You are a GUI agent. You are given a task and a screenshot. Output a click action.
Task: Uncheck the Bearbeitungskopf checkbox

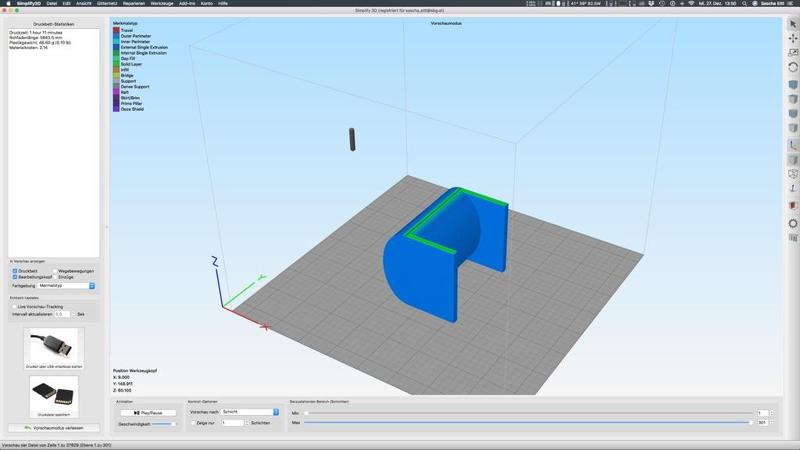tap(15, 277)
